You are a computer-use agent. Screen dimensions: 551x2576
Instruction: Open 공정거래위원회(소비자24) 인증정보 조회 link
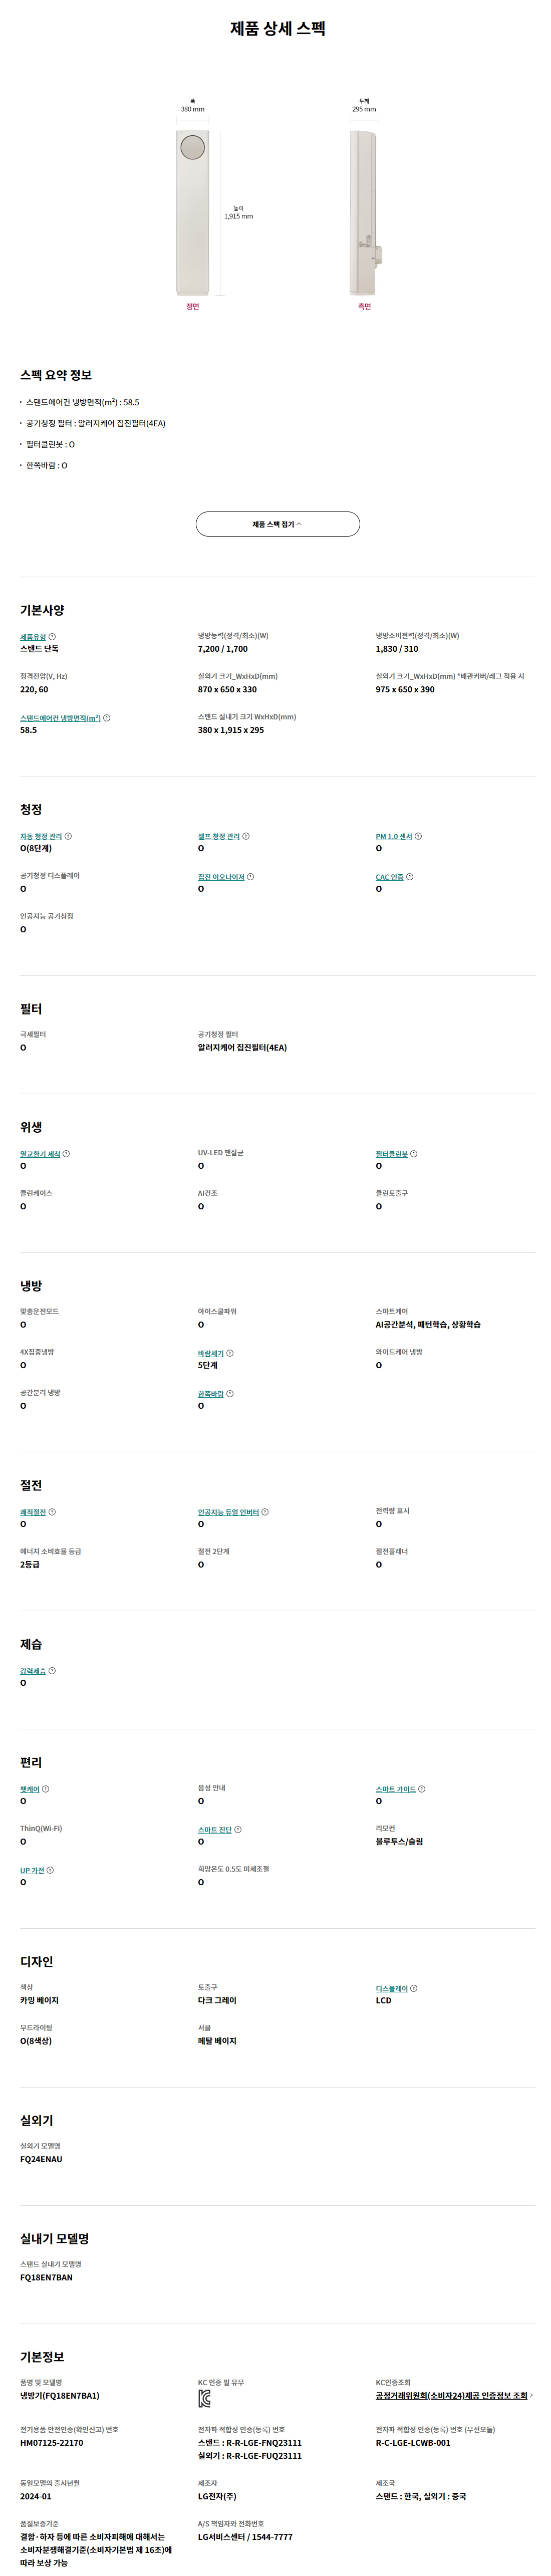452,2396
